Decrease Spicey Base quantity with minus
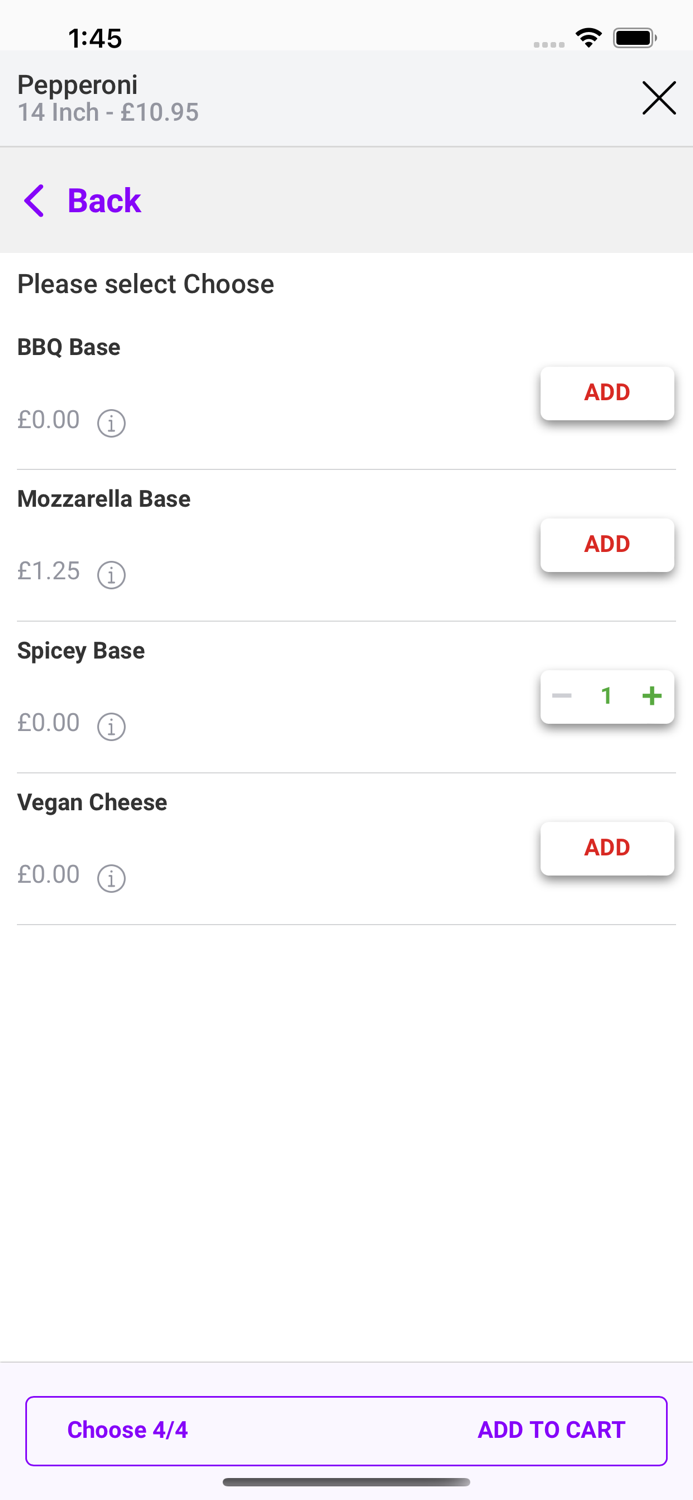The width and height of the screenshot is (693, 1500). click(562, 696)
